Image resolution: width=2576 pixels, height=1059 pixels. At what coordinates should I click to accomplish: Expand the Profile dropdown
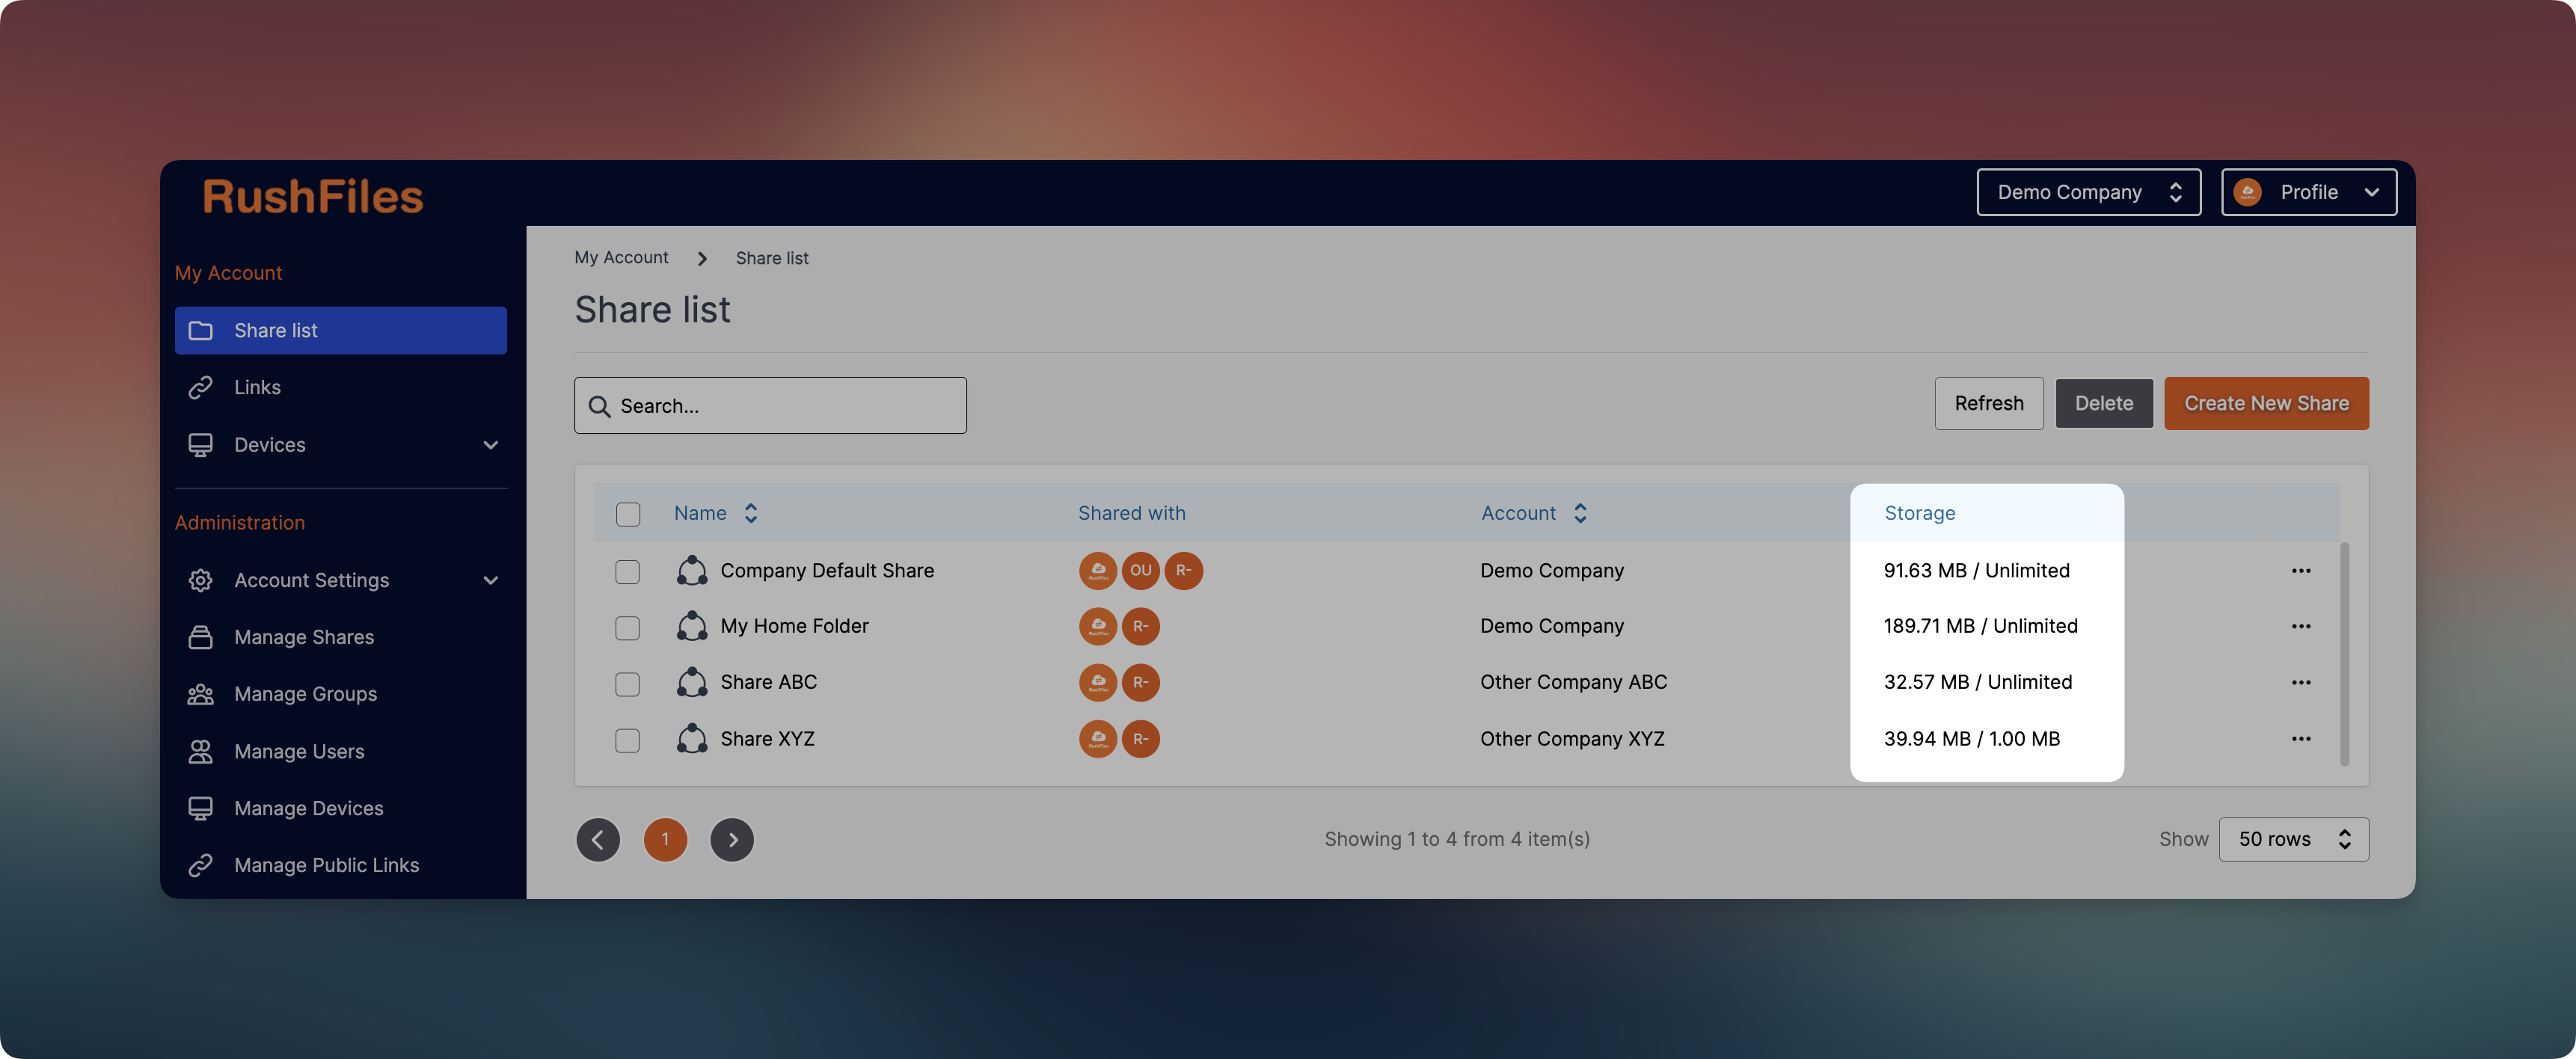(x=2308, y=192)
